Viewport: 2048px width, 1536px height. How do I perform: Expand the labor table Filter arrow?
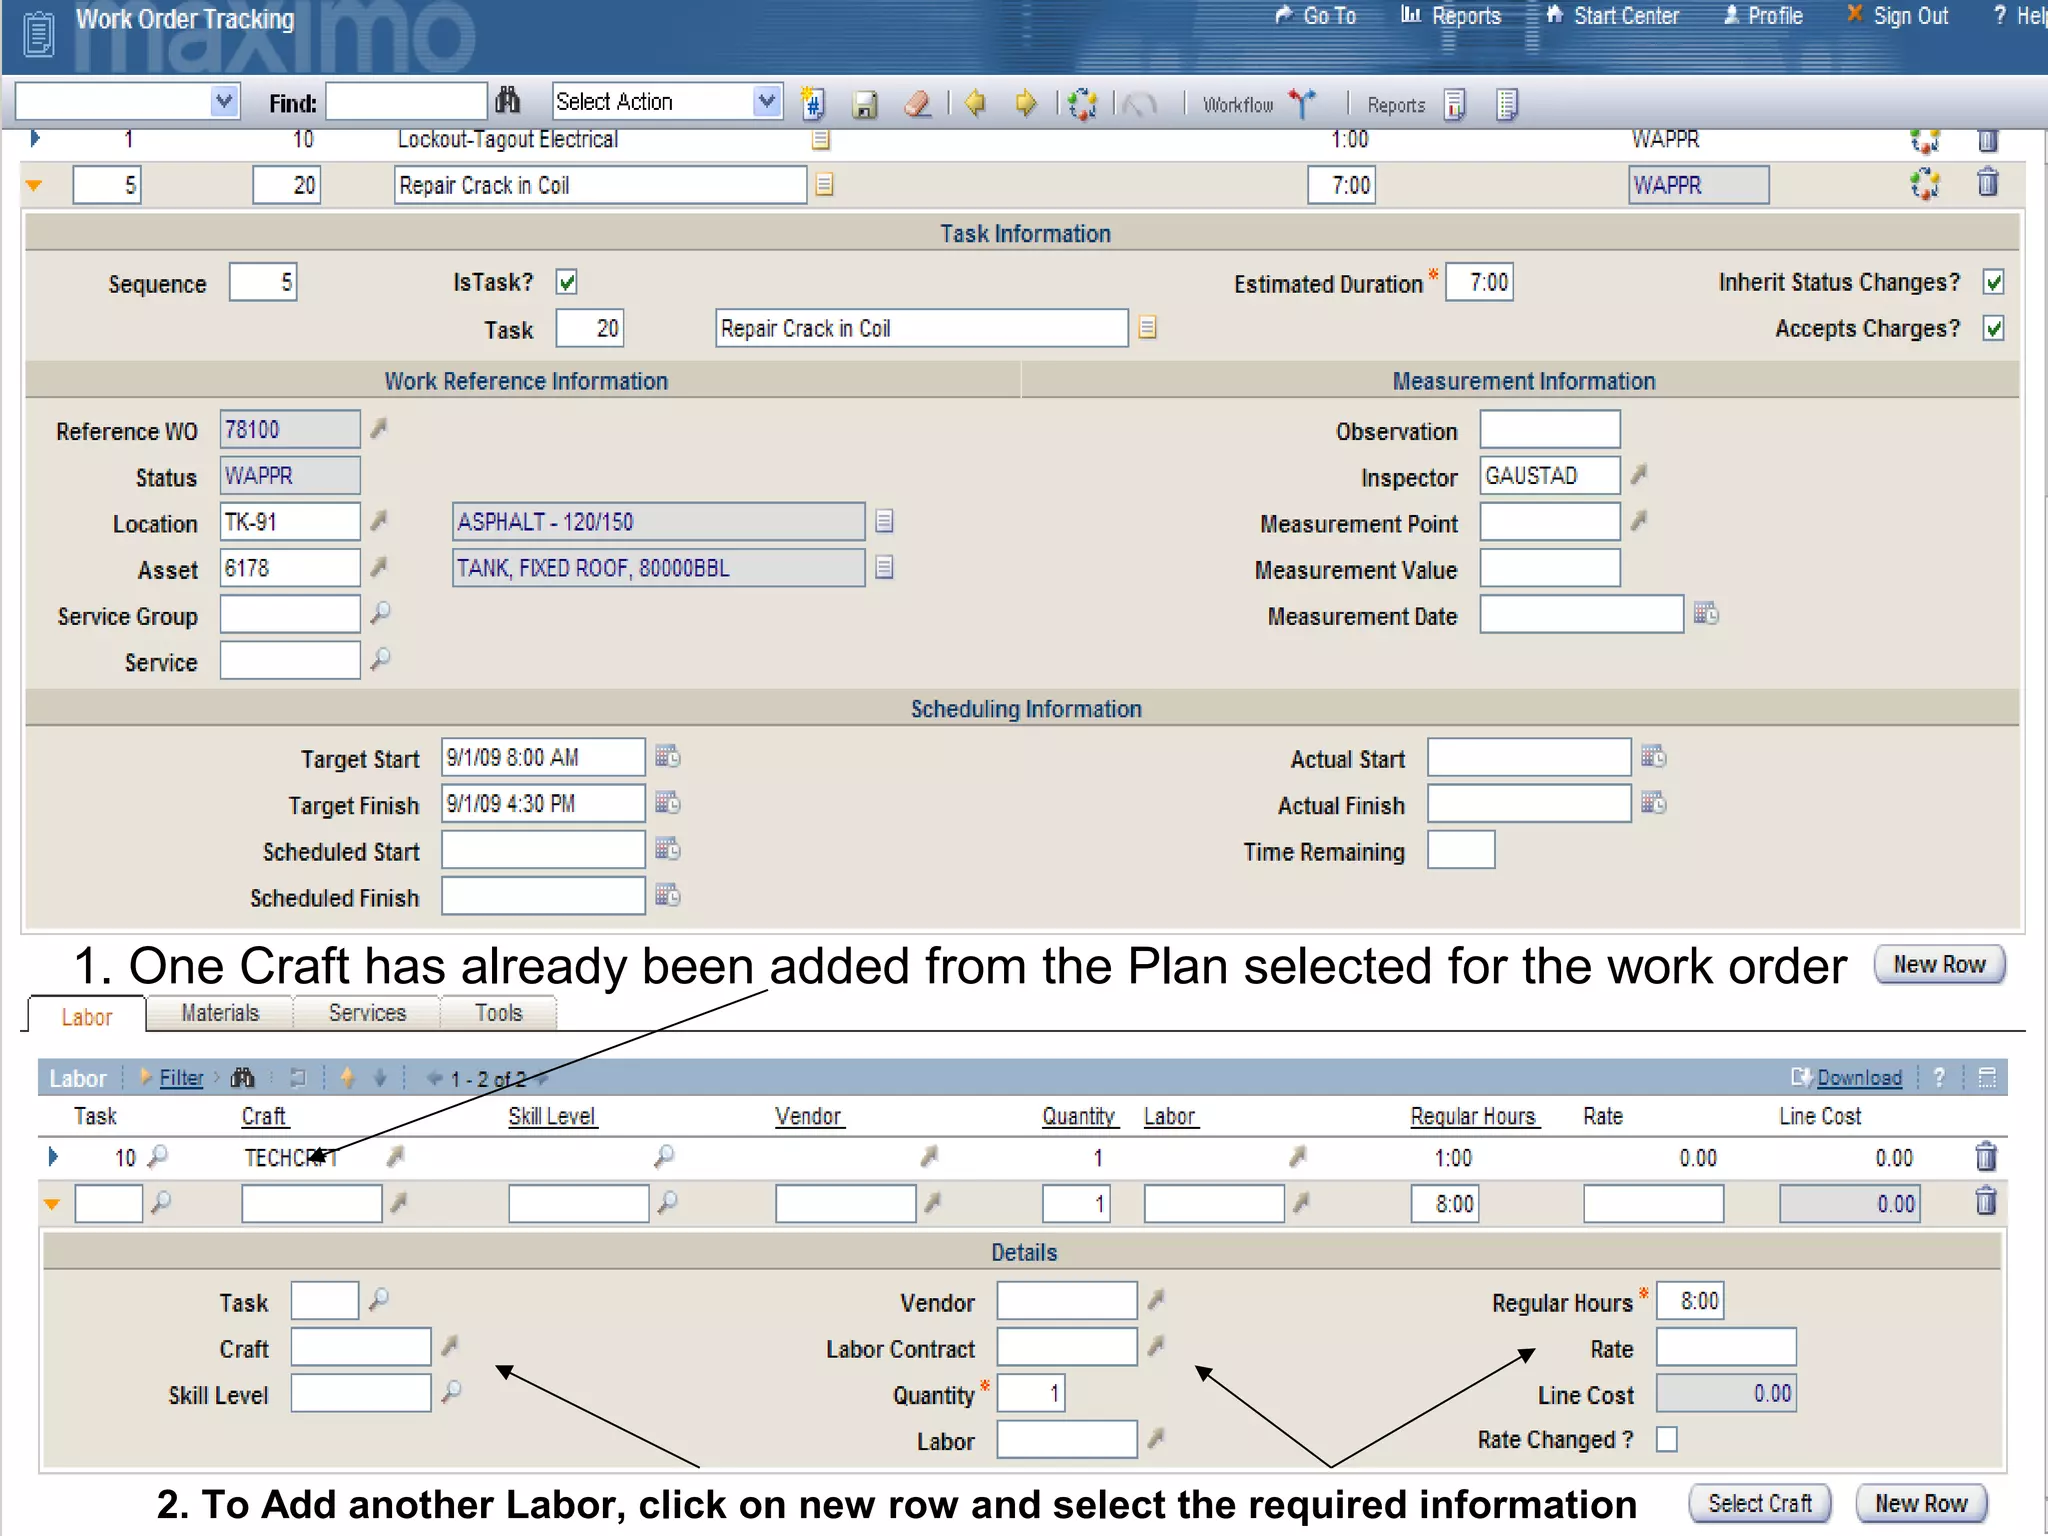146,1077
